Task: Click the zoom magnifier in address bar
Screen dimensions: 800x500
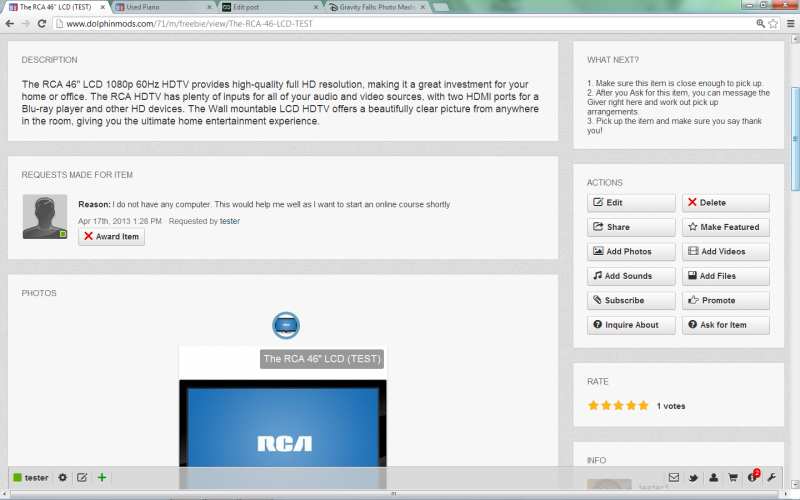Action: tap(760, 23)
